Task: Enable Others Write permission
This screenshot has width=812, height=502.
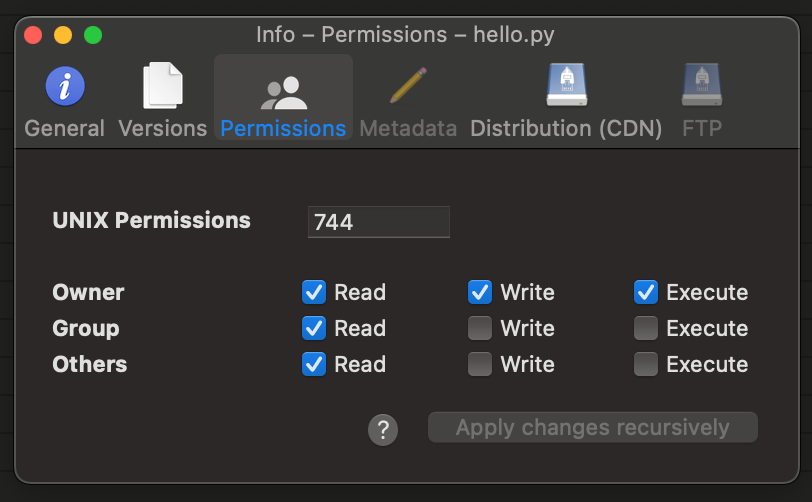Action: tap(480, 364)
